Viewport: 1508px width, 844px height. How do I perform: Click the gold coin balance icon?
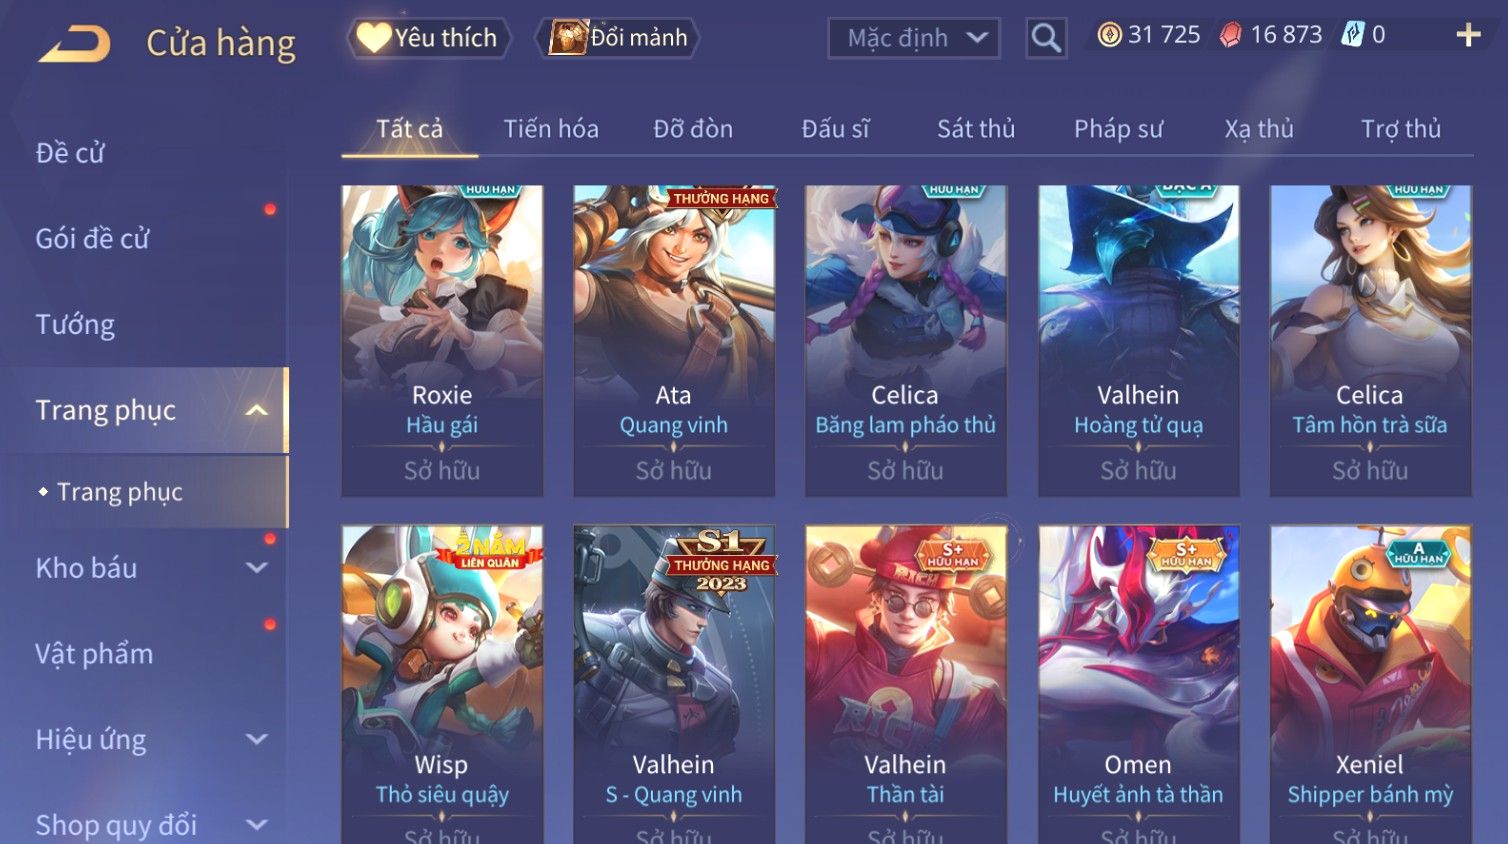(1109, 35)
